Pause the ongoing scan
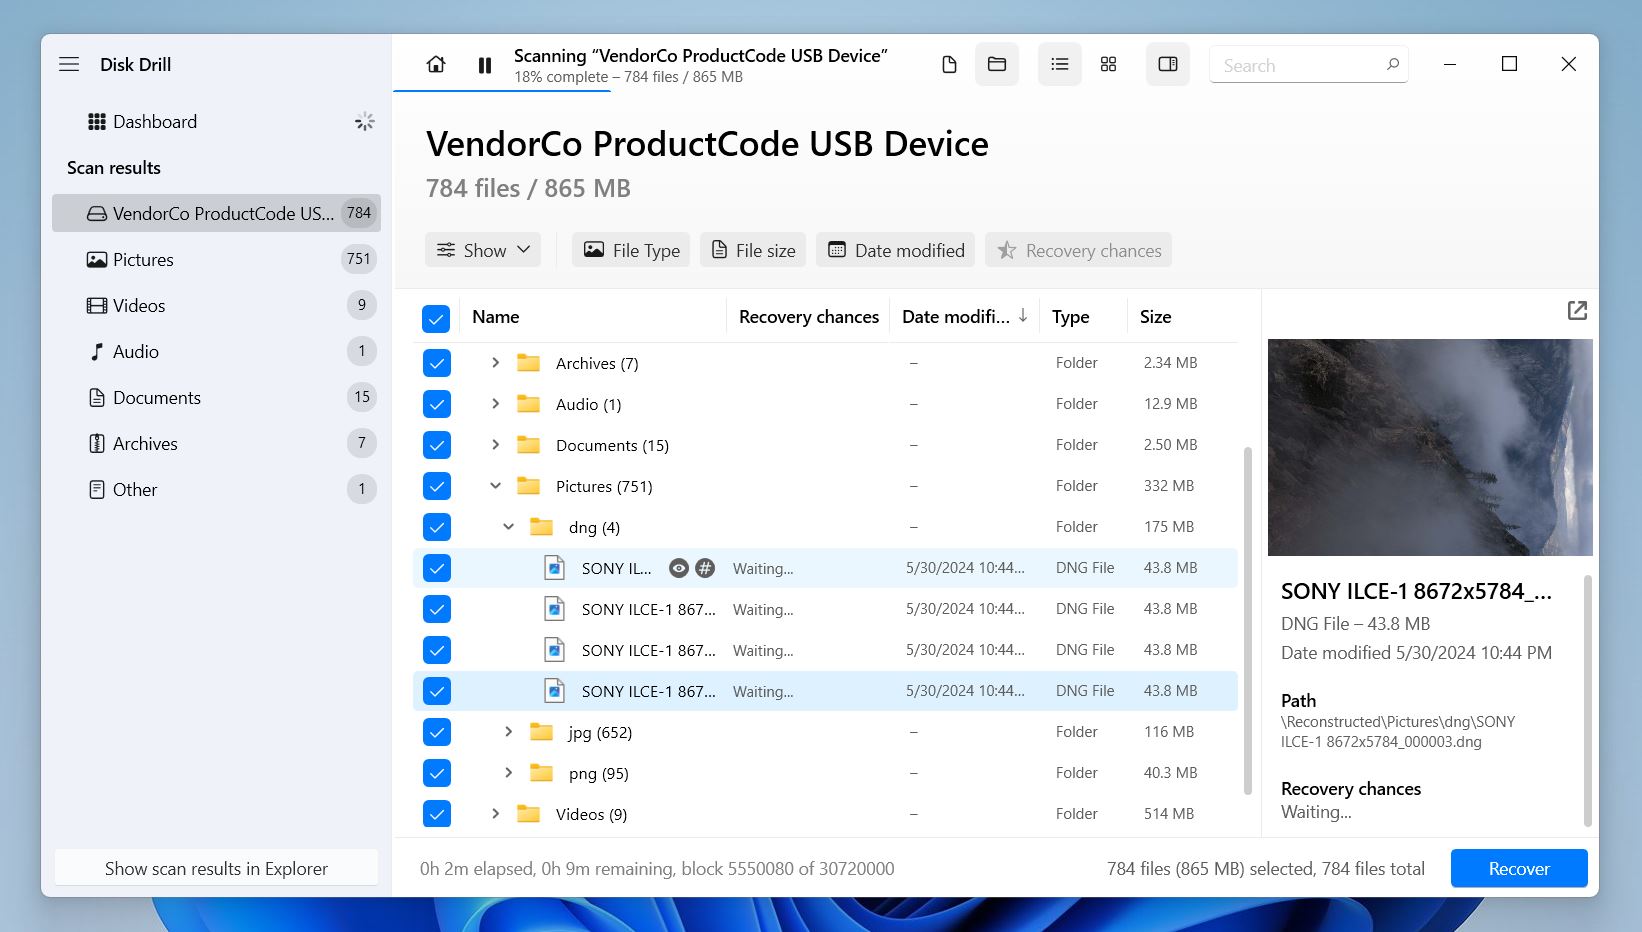The height and width of the screenshot is (932, 1642). coord(485,65)
